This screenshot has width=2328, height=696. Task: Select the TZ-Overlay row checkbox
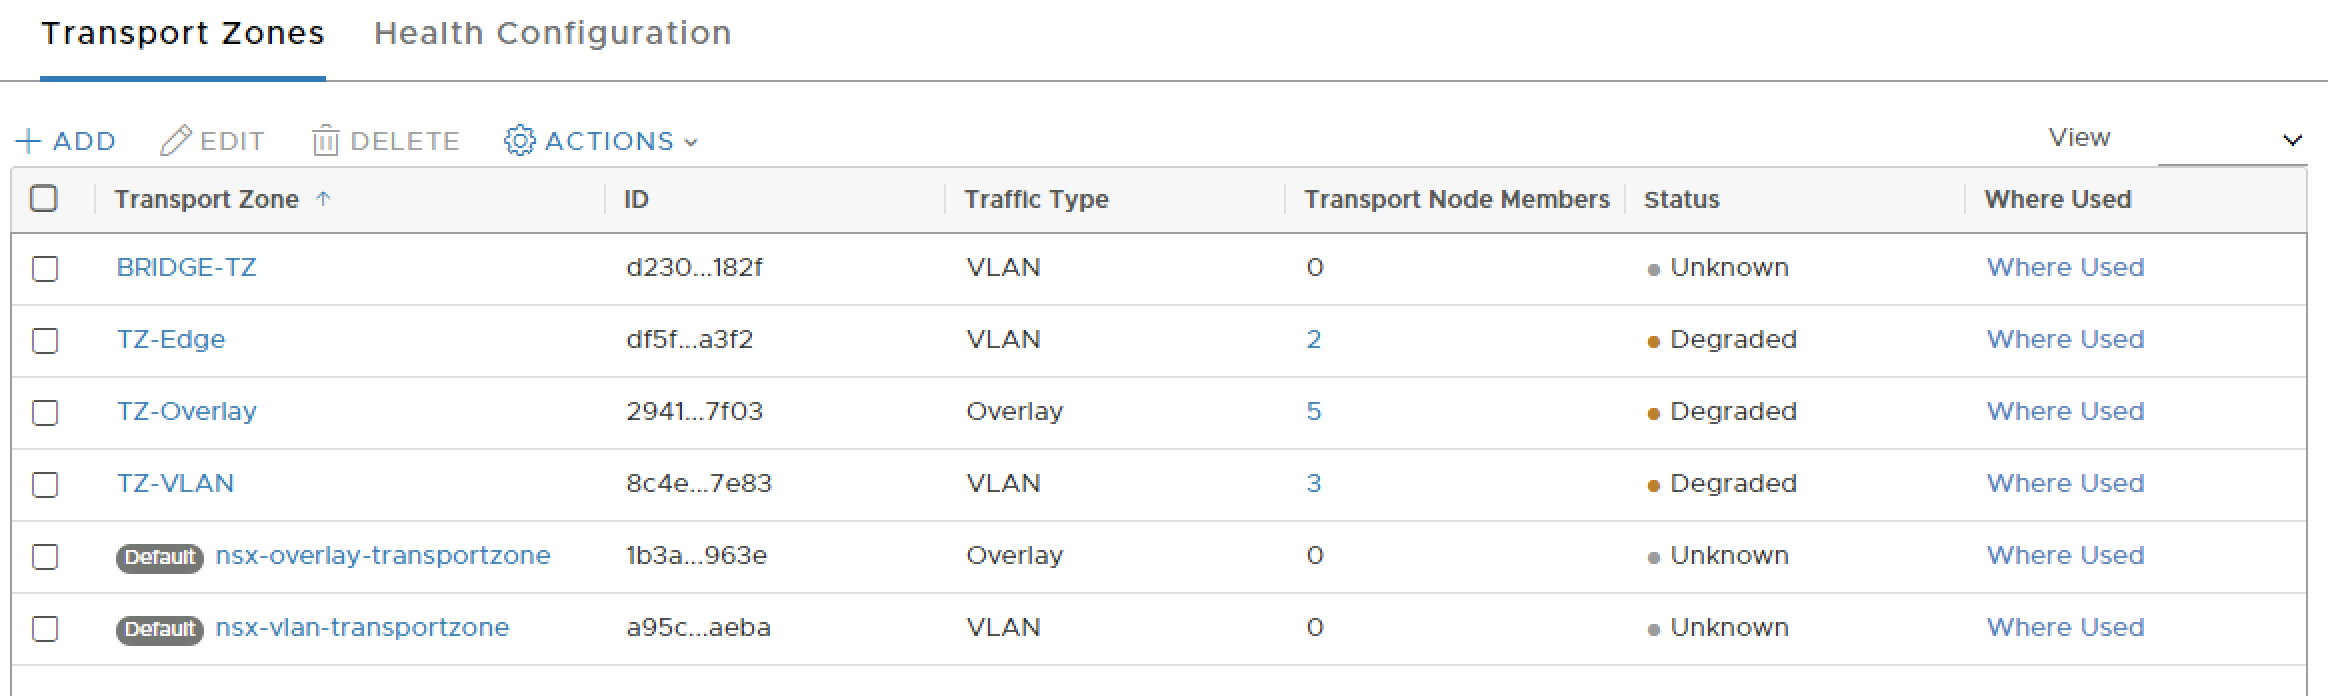(45, 413)
